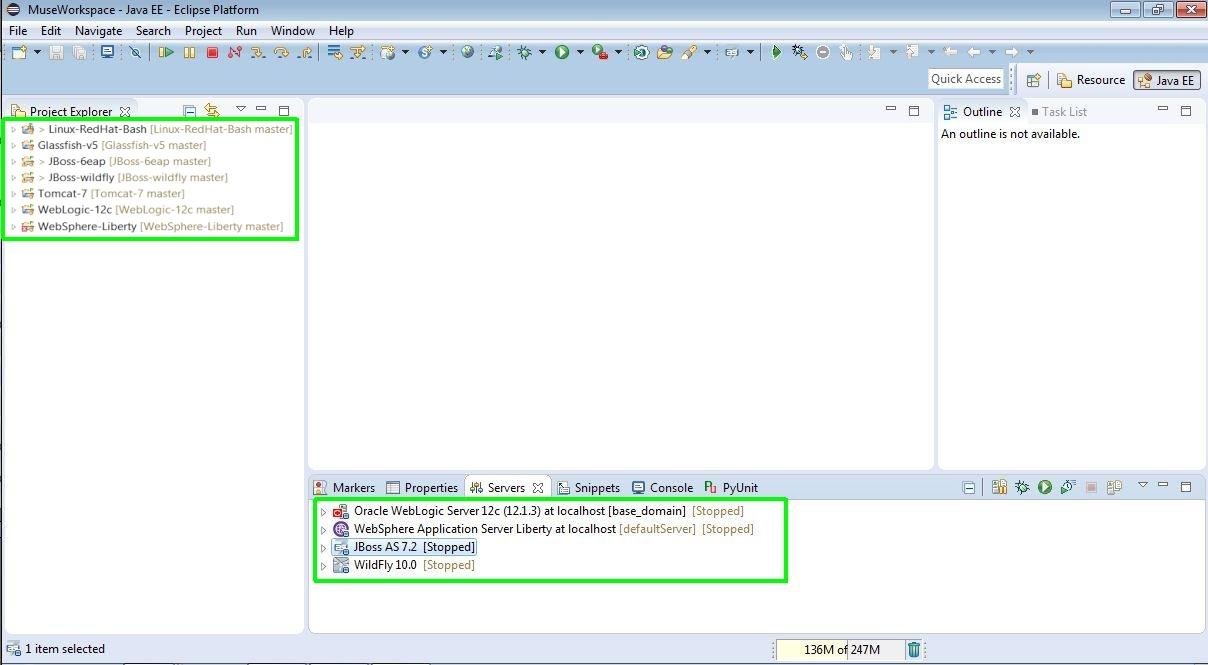This screenshot has height=665, width=1208.
Task: Switch to the Snippets tab
Action: (x=589, y=488)
